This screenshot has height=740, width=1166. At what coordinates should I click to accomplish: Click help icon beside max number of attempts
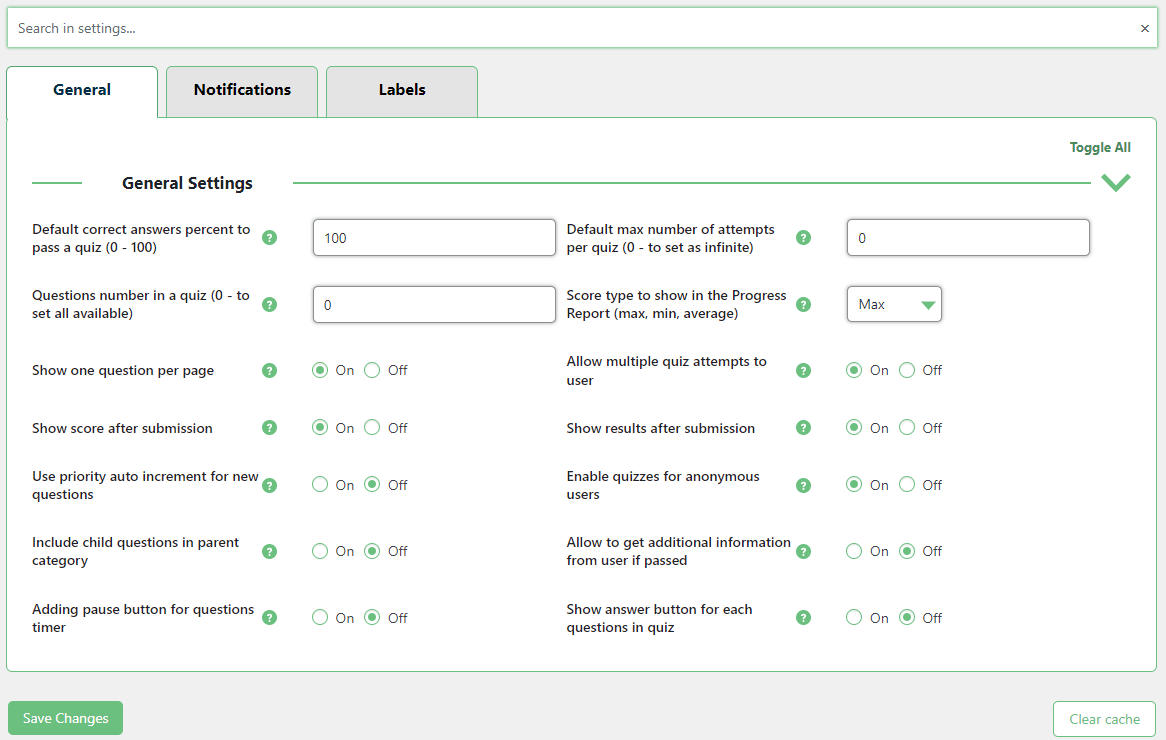pyautogui.click(x=803, y=238)
